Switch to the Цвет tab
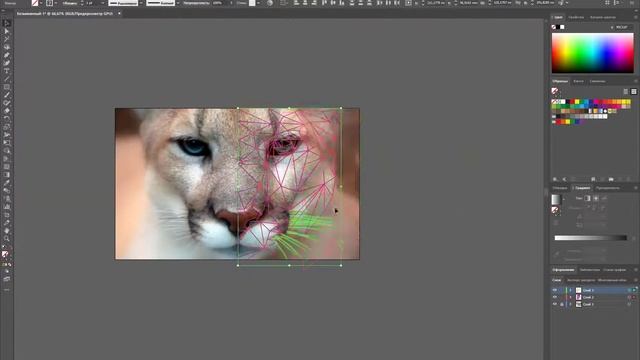 (x=558, y=18)
